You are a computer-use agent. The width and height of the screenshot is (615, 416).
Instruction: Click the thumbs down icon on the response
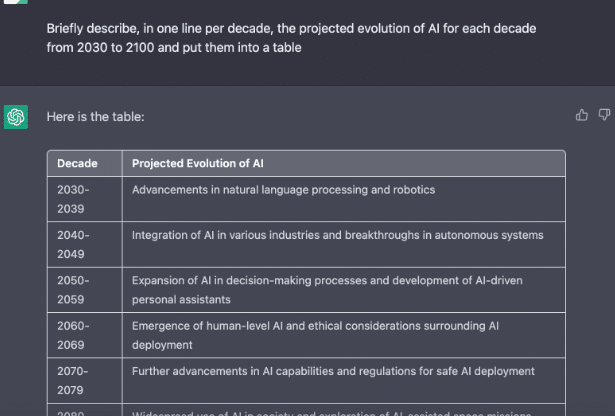click(x=604, y=115)
